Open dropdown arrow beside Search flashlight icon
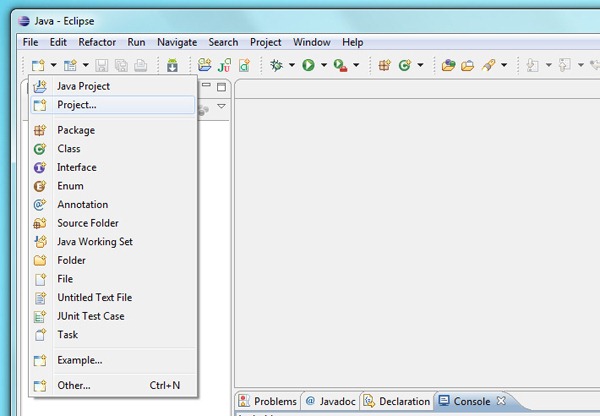This screenshot has height=416, width=600. (504, 65)
